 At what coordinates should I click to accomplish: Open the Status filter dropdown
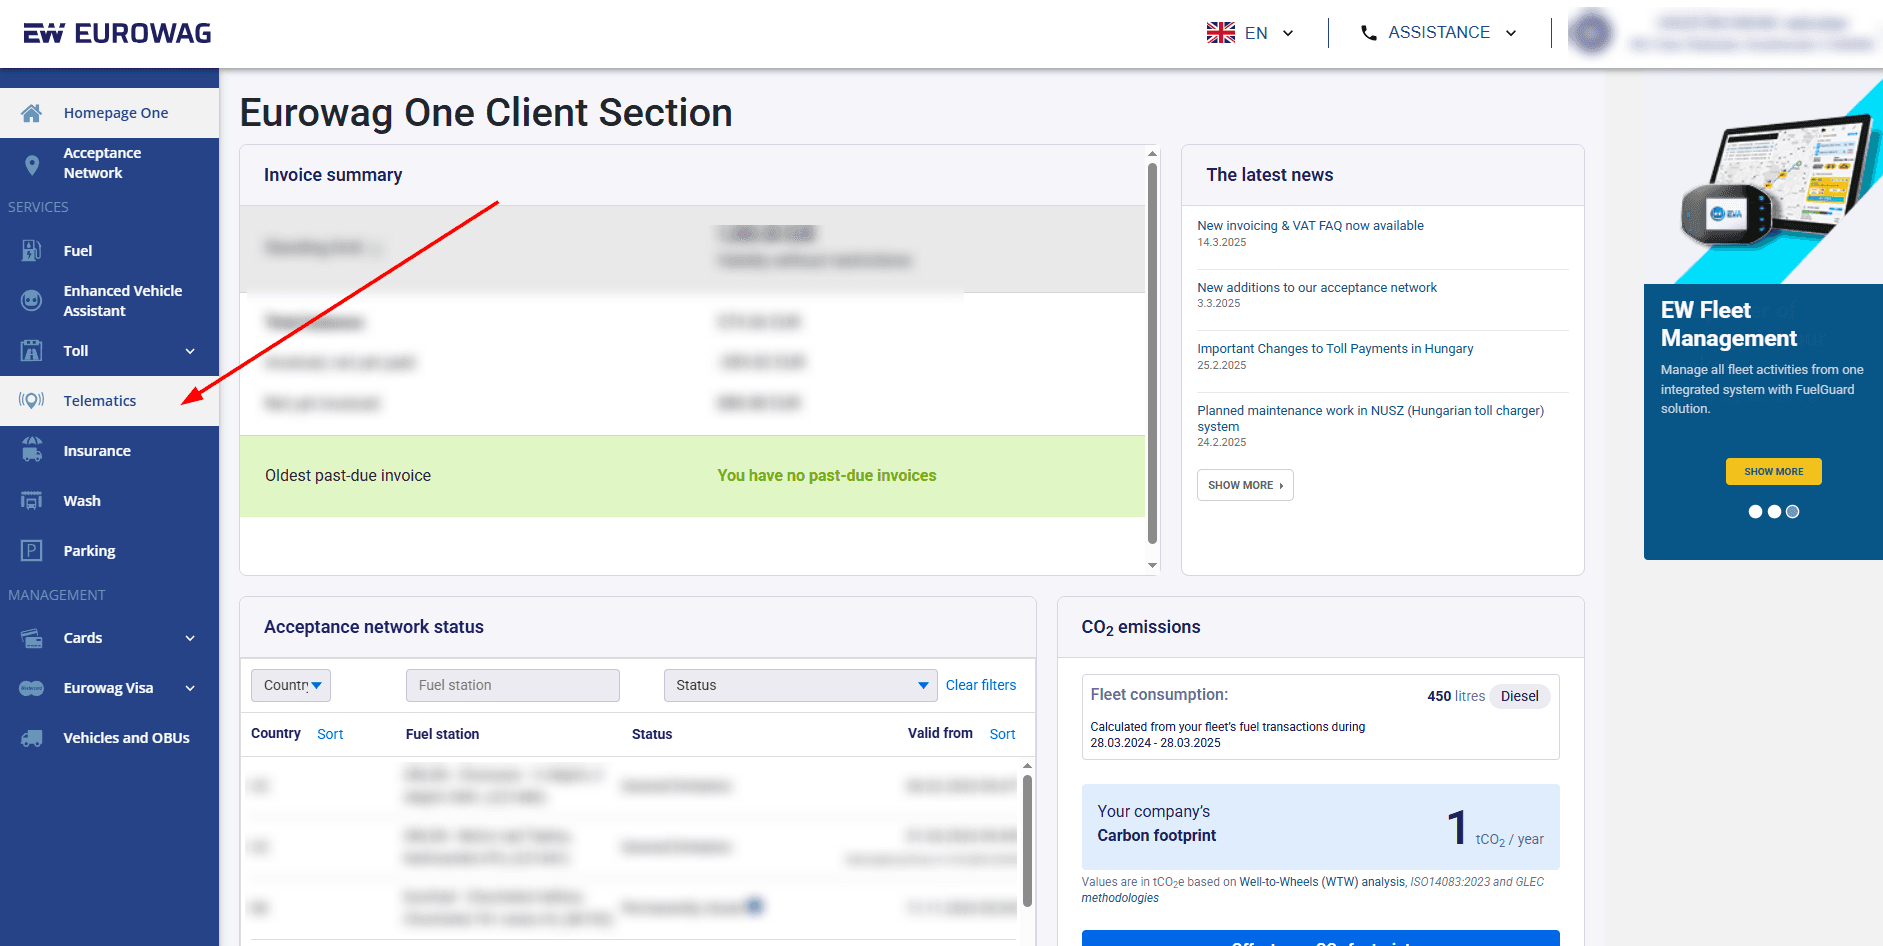(801, 685)
